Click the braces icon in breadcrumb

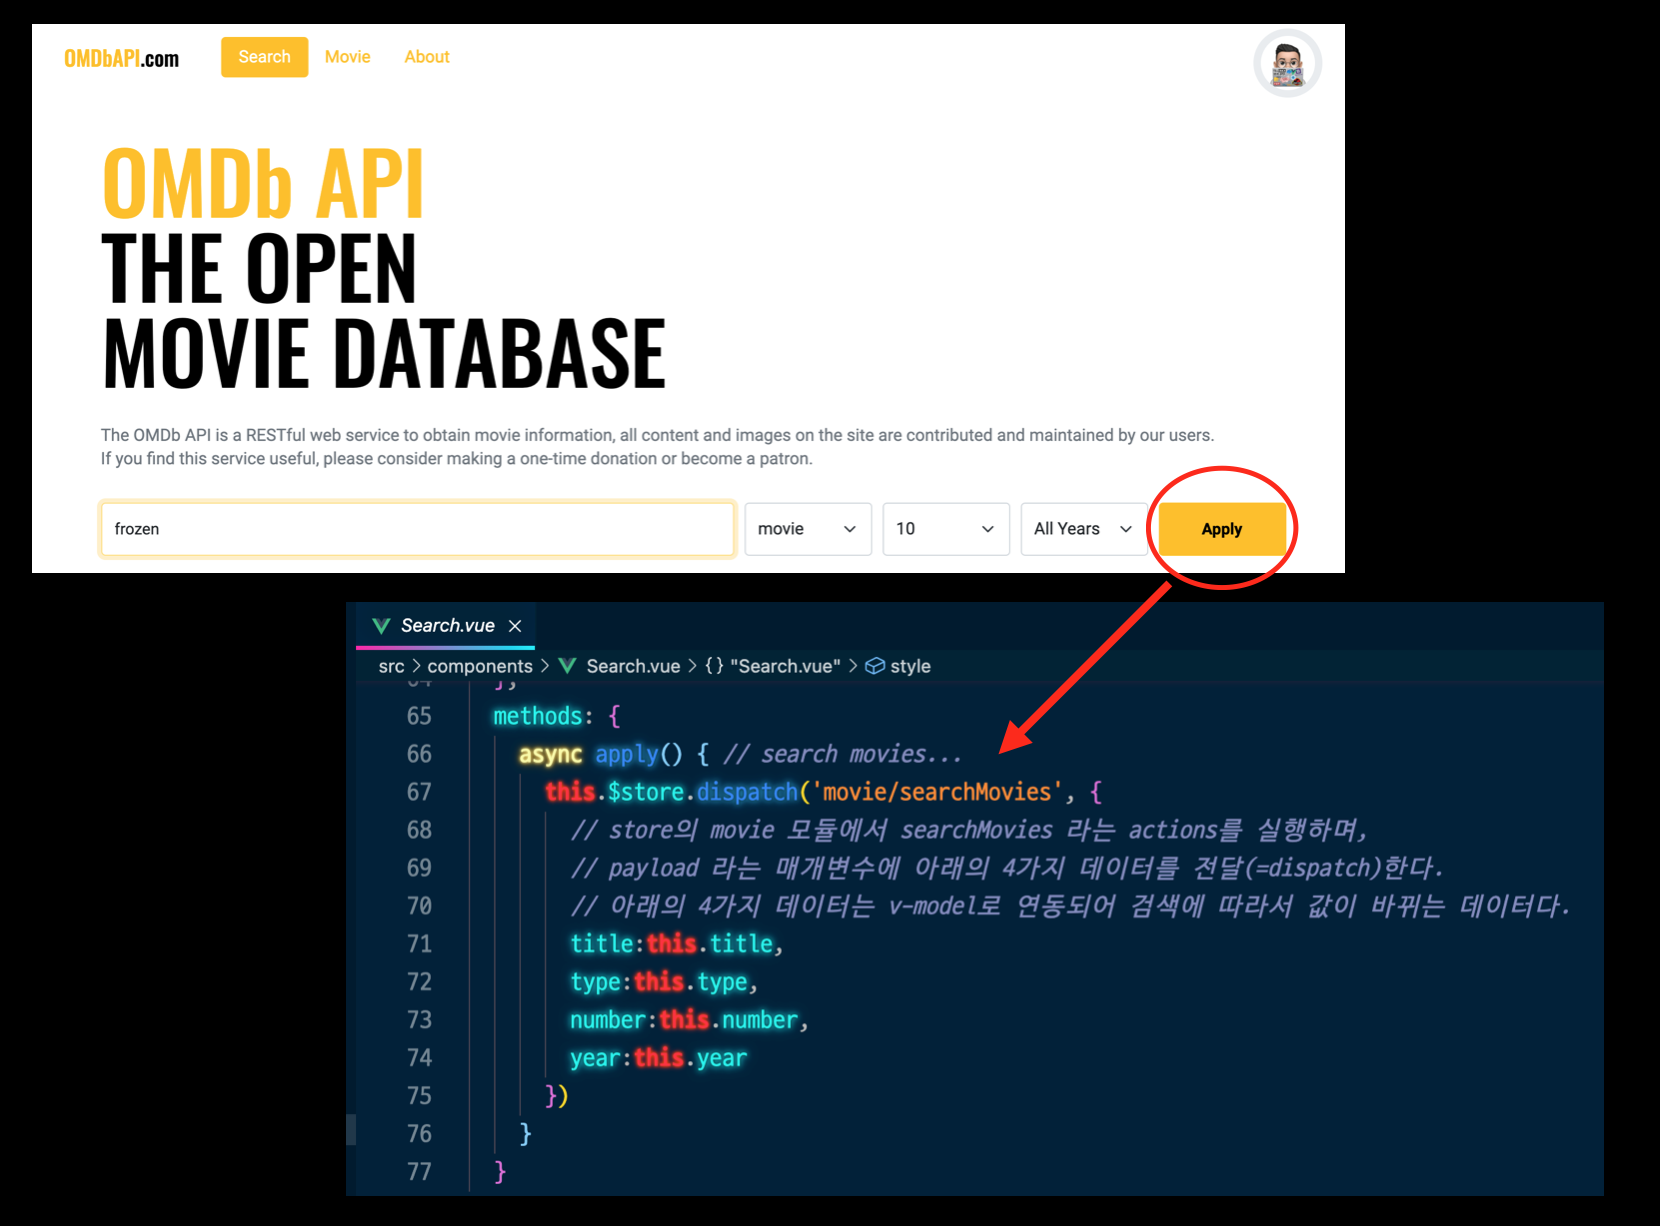714,666
